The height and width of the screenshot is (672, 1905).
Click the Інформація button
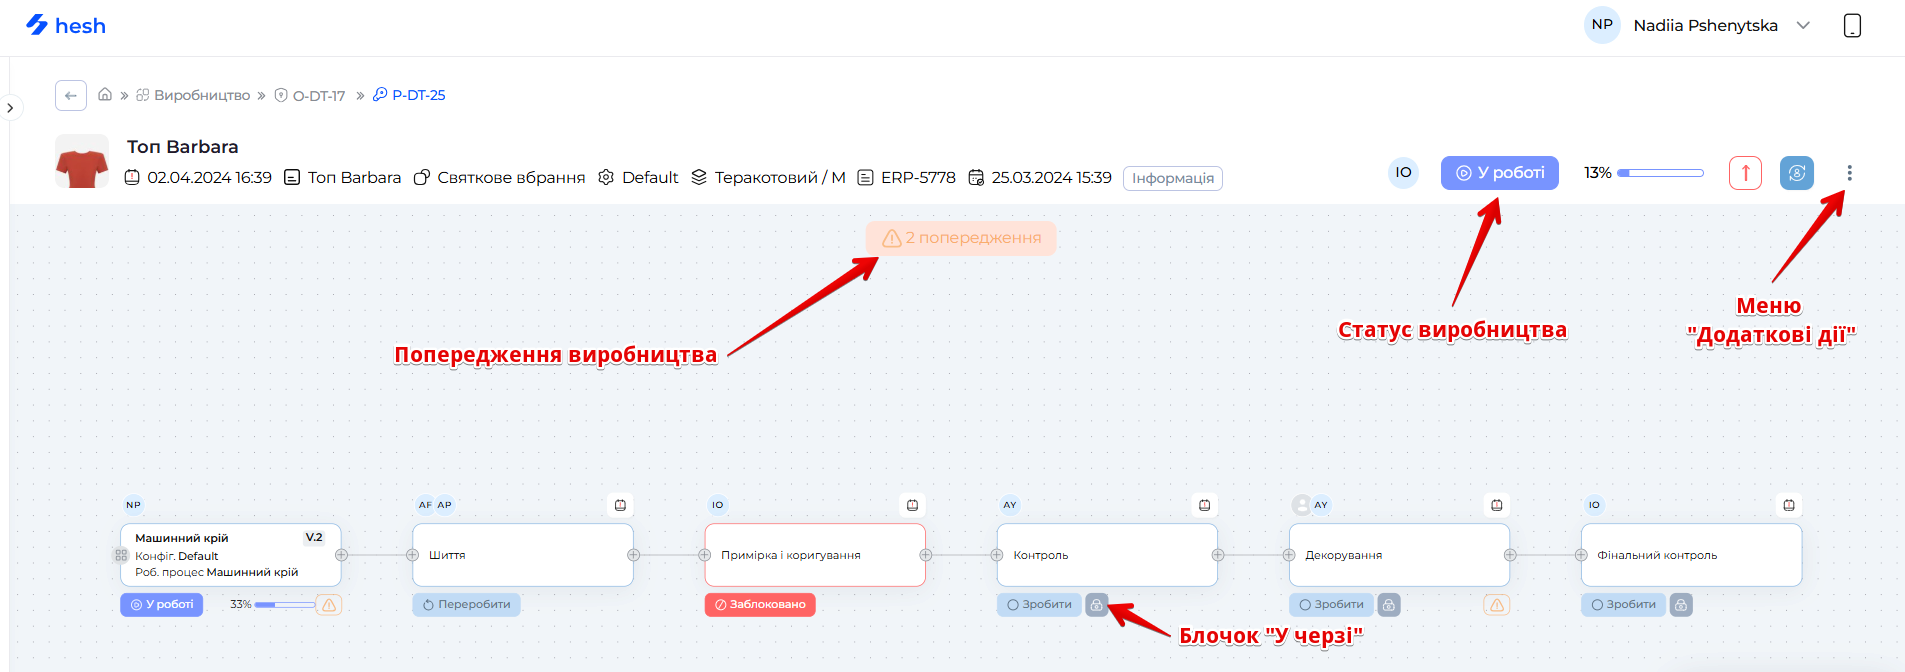1172,178
